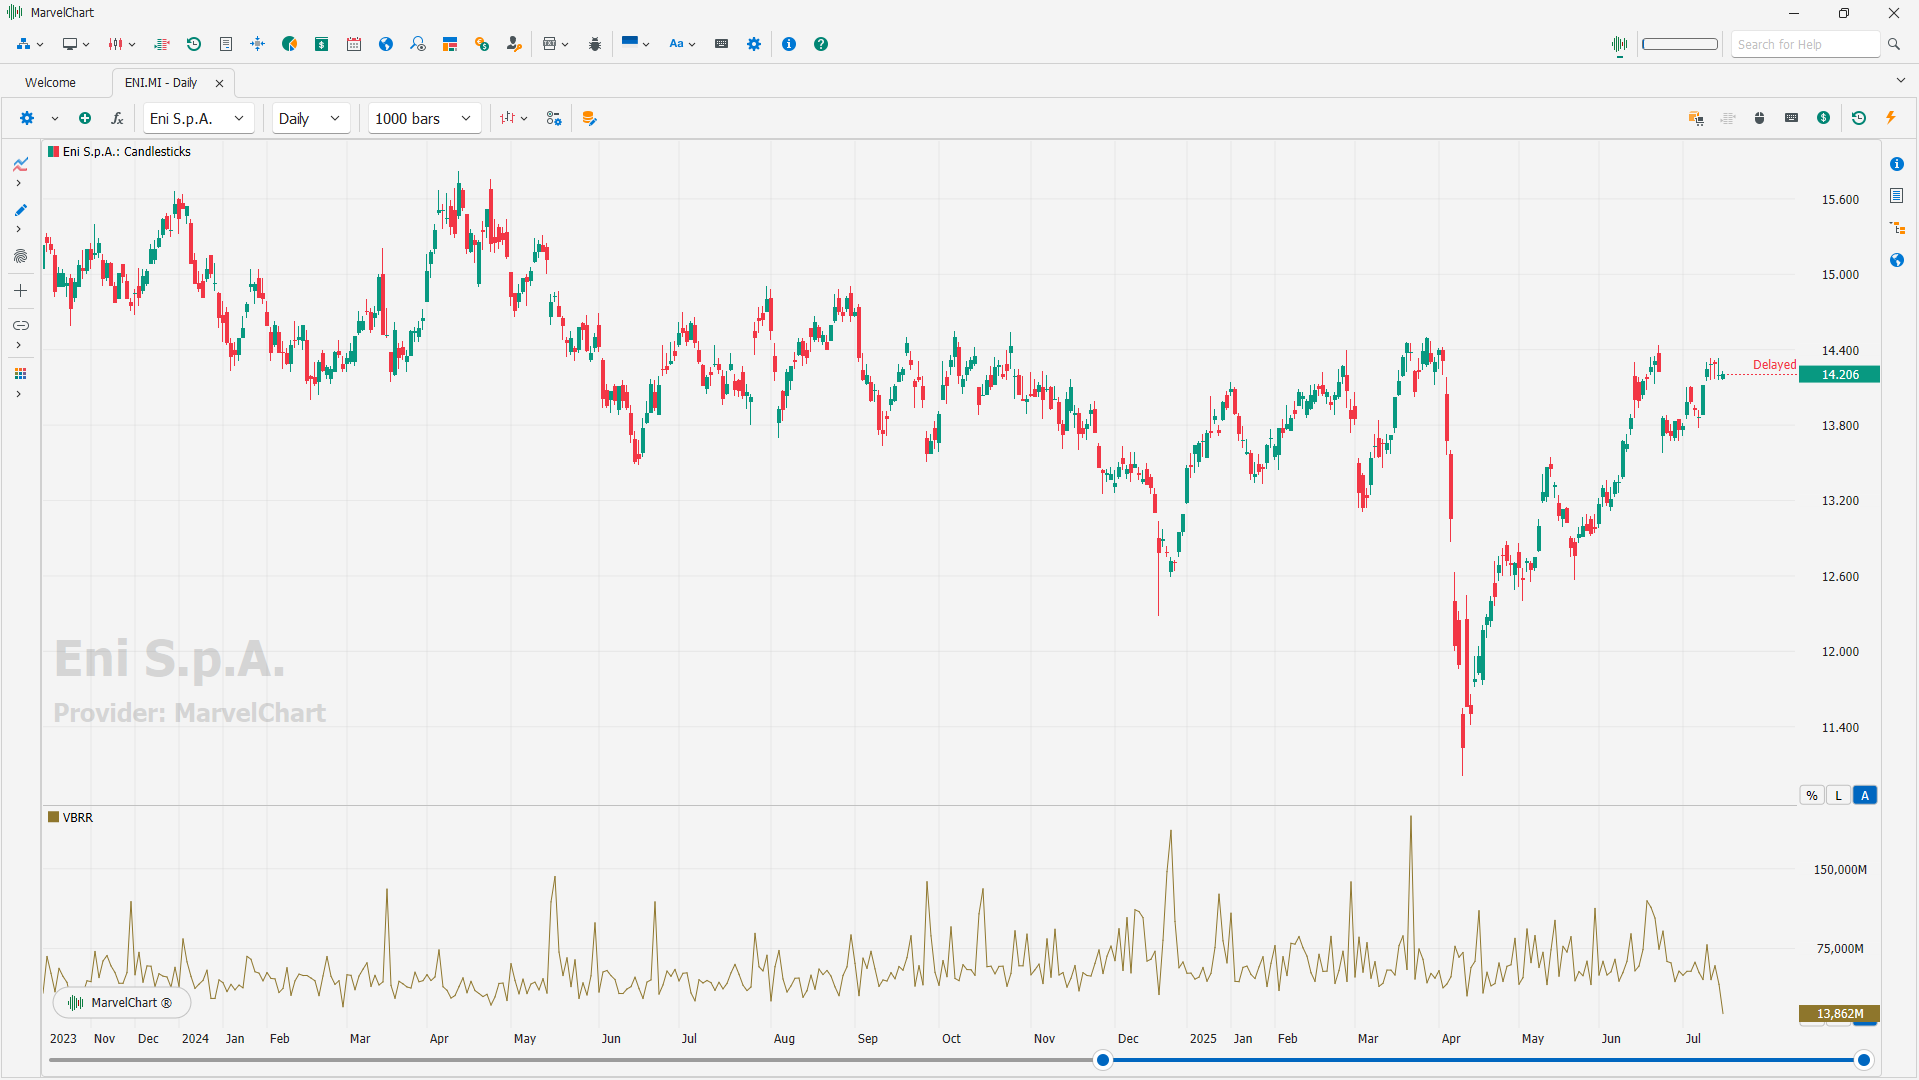Viewport: 1919px width, 1080px height.
Task: Click the mouse trading icon in chart toolbar
Action: [1760, 118]
